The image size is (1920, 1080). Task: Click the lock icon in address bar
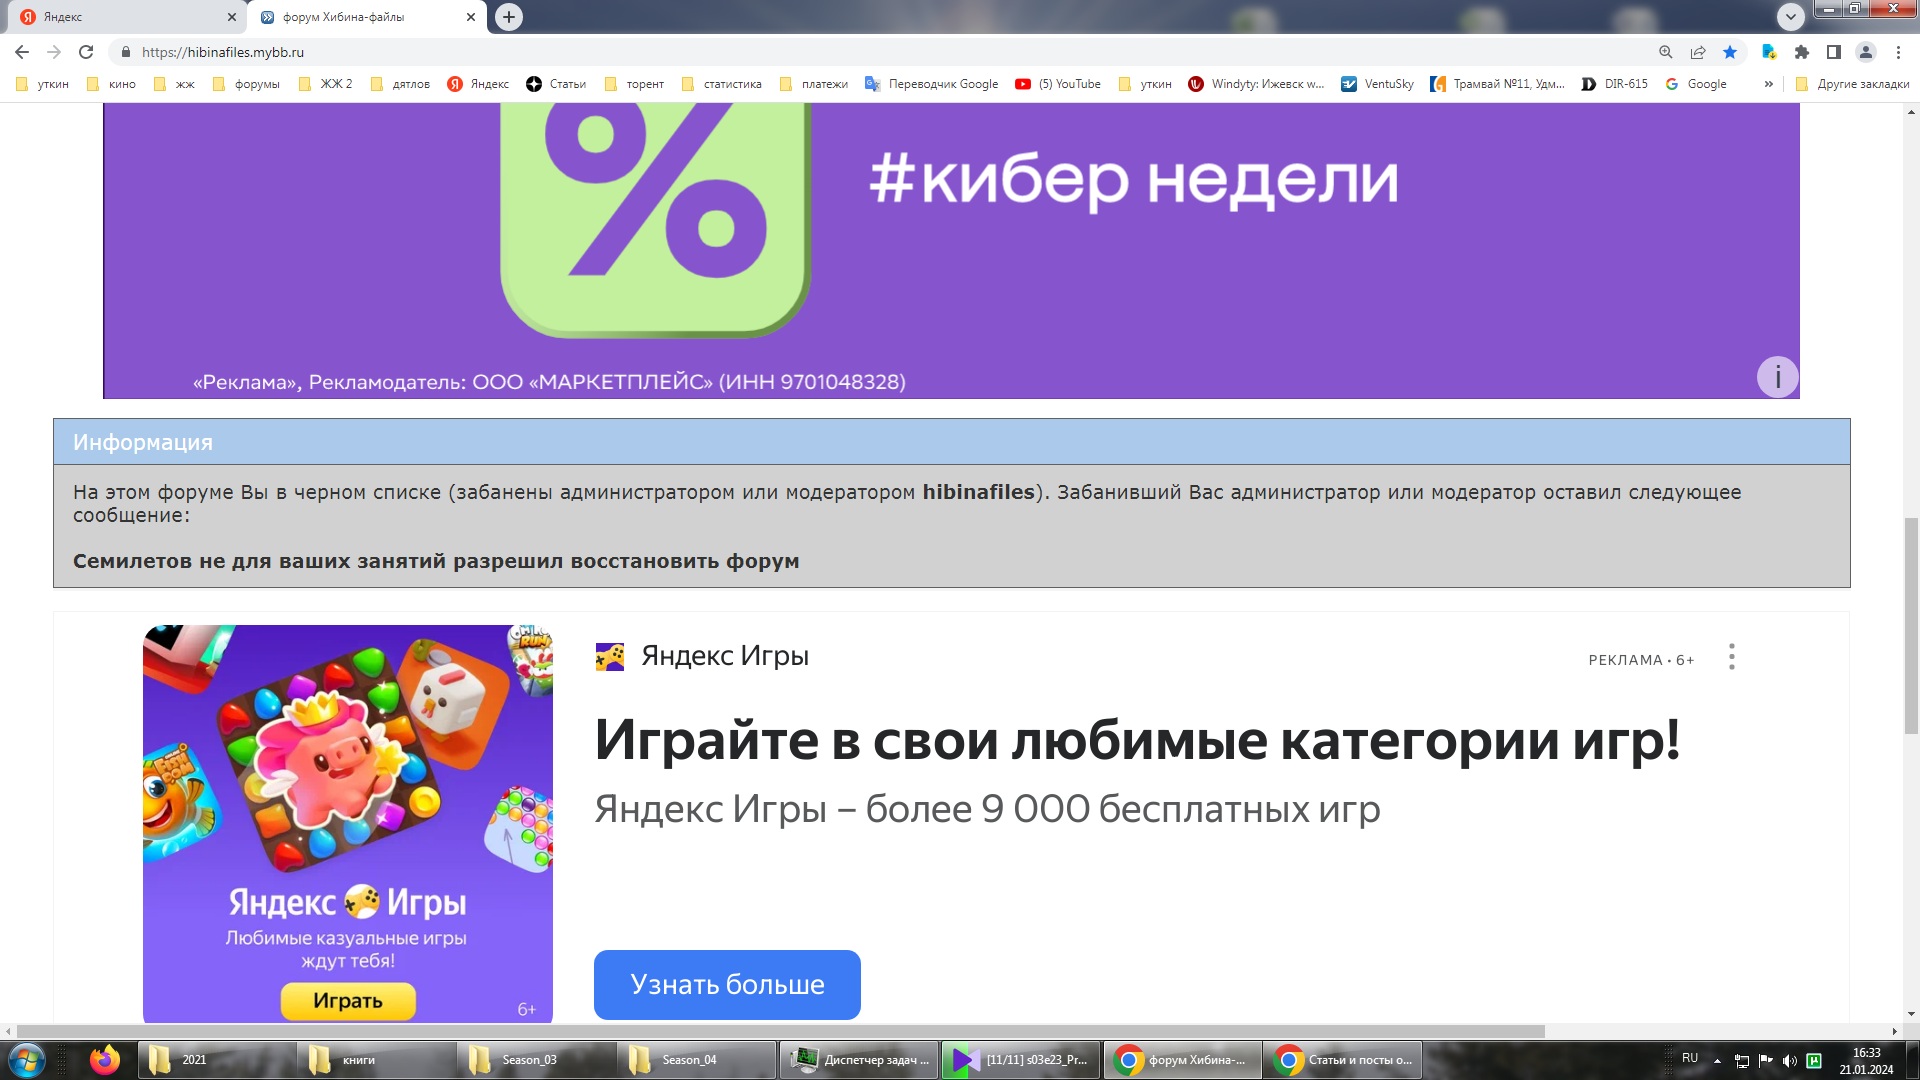[x=126, y=52]
